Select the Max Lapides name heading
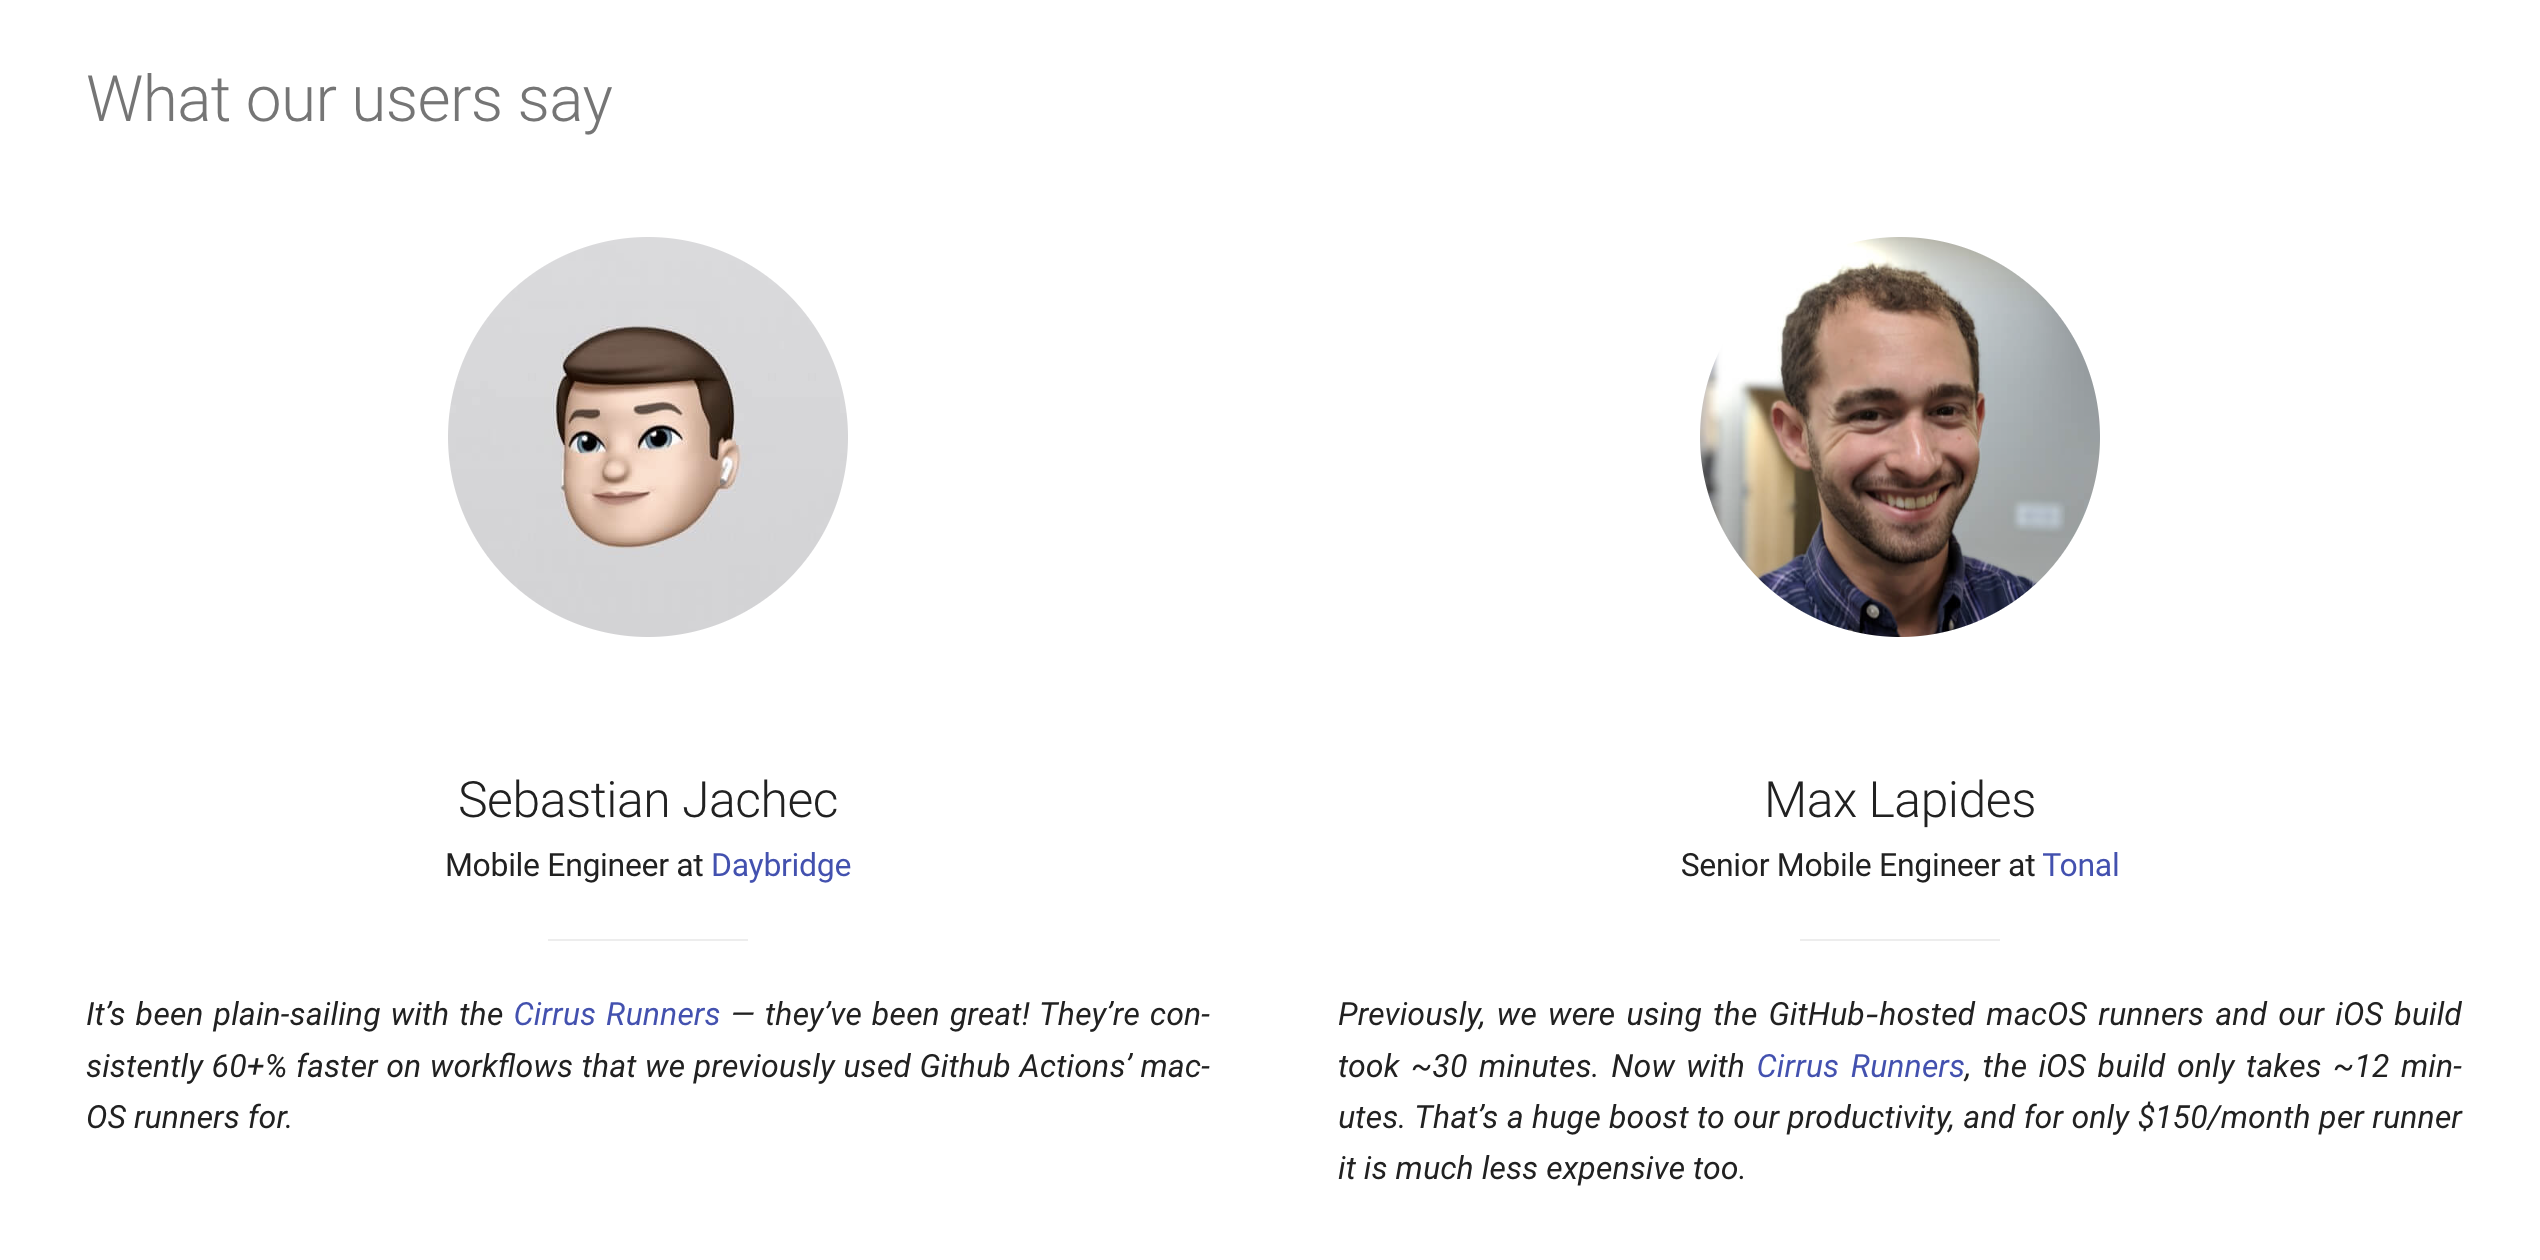Viewport: 2540px width, 1260px height. coord(1900,800)
